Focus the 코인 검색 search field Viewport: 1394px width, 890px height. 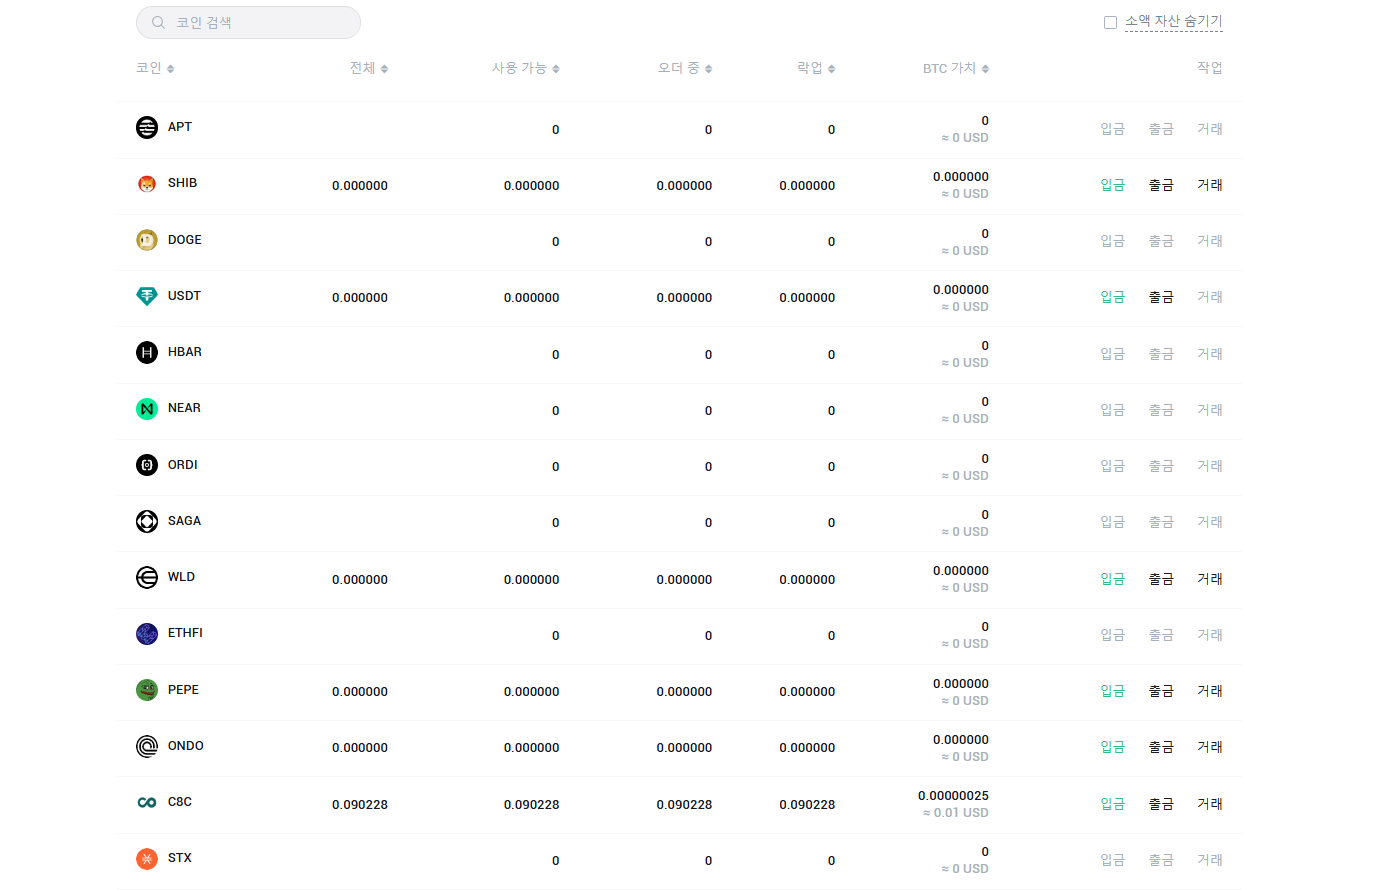[x=260, y=23]
